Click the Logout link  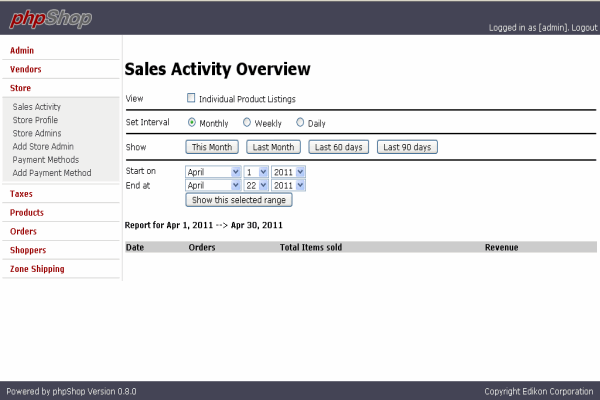584,28
